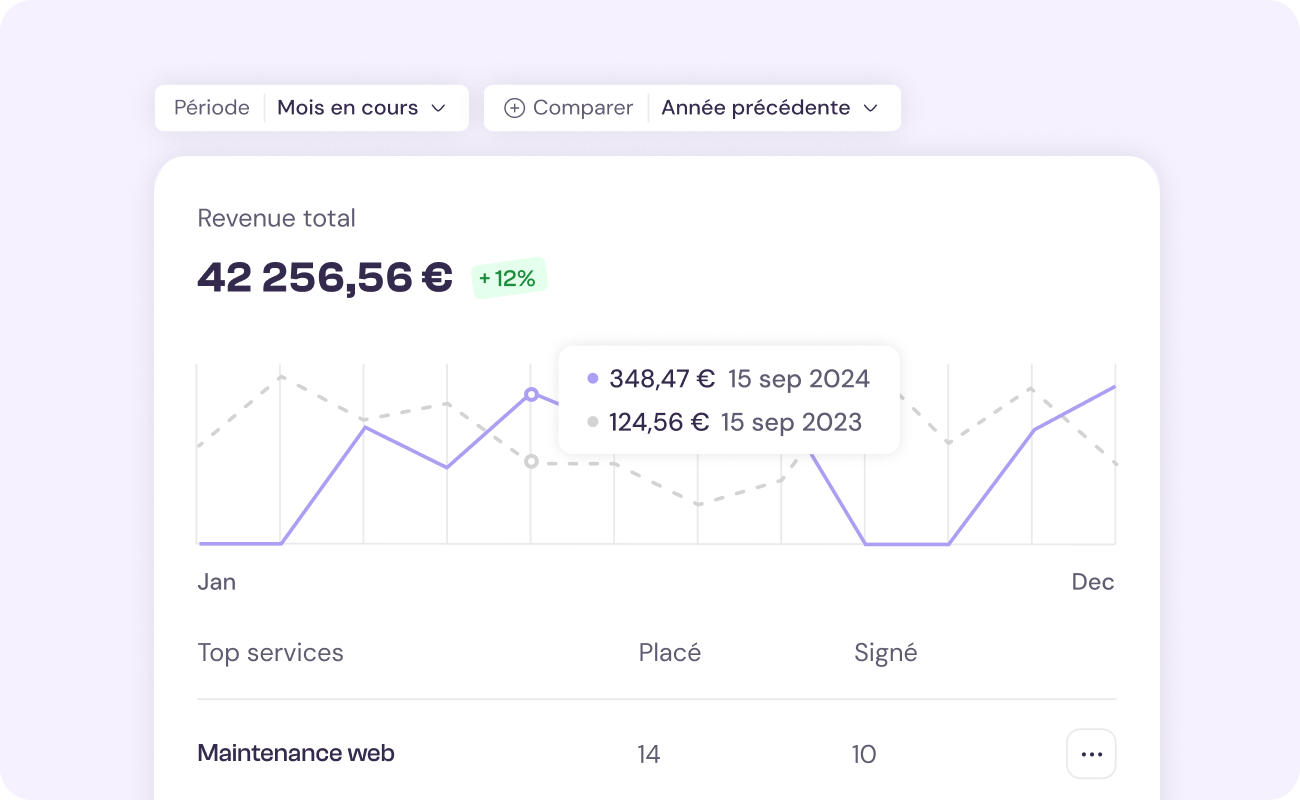This screenshot has width=1300, height=800.
Task: Click the purple dot beside 348,47 €
Action: pyautogui.click(x=593, y=377)
